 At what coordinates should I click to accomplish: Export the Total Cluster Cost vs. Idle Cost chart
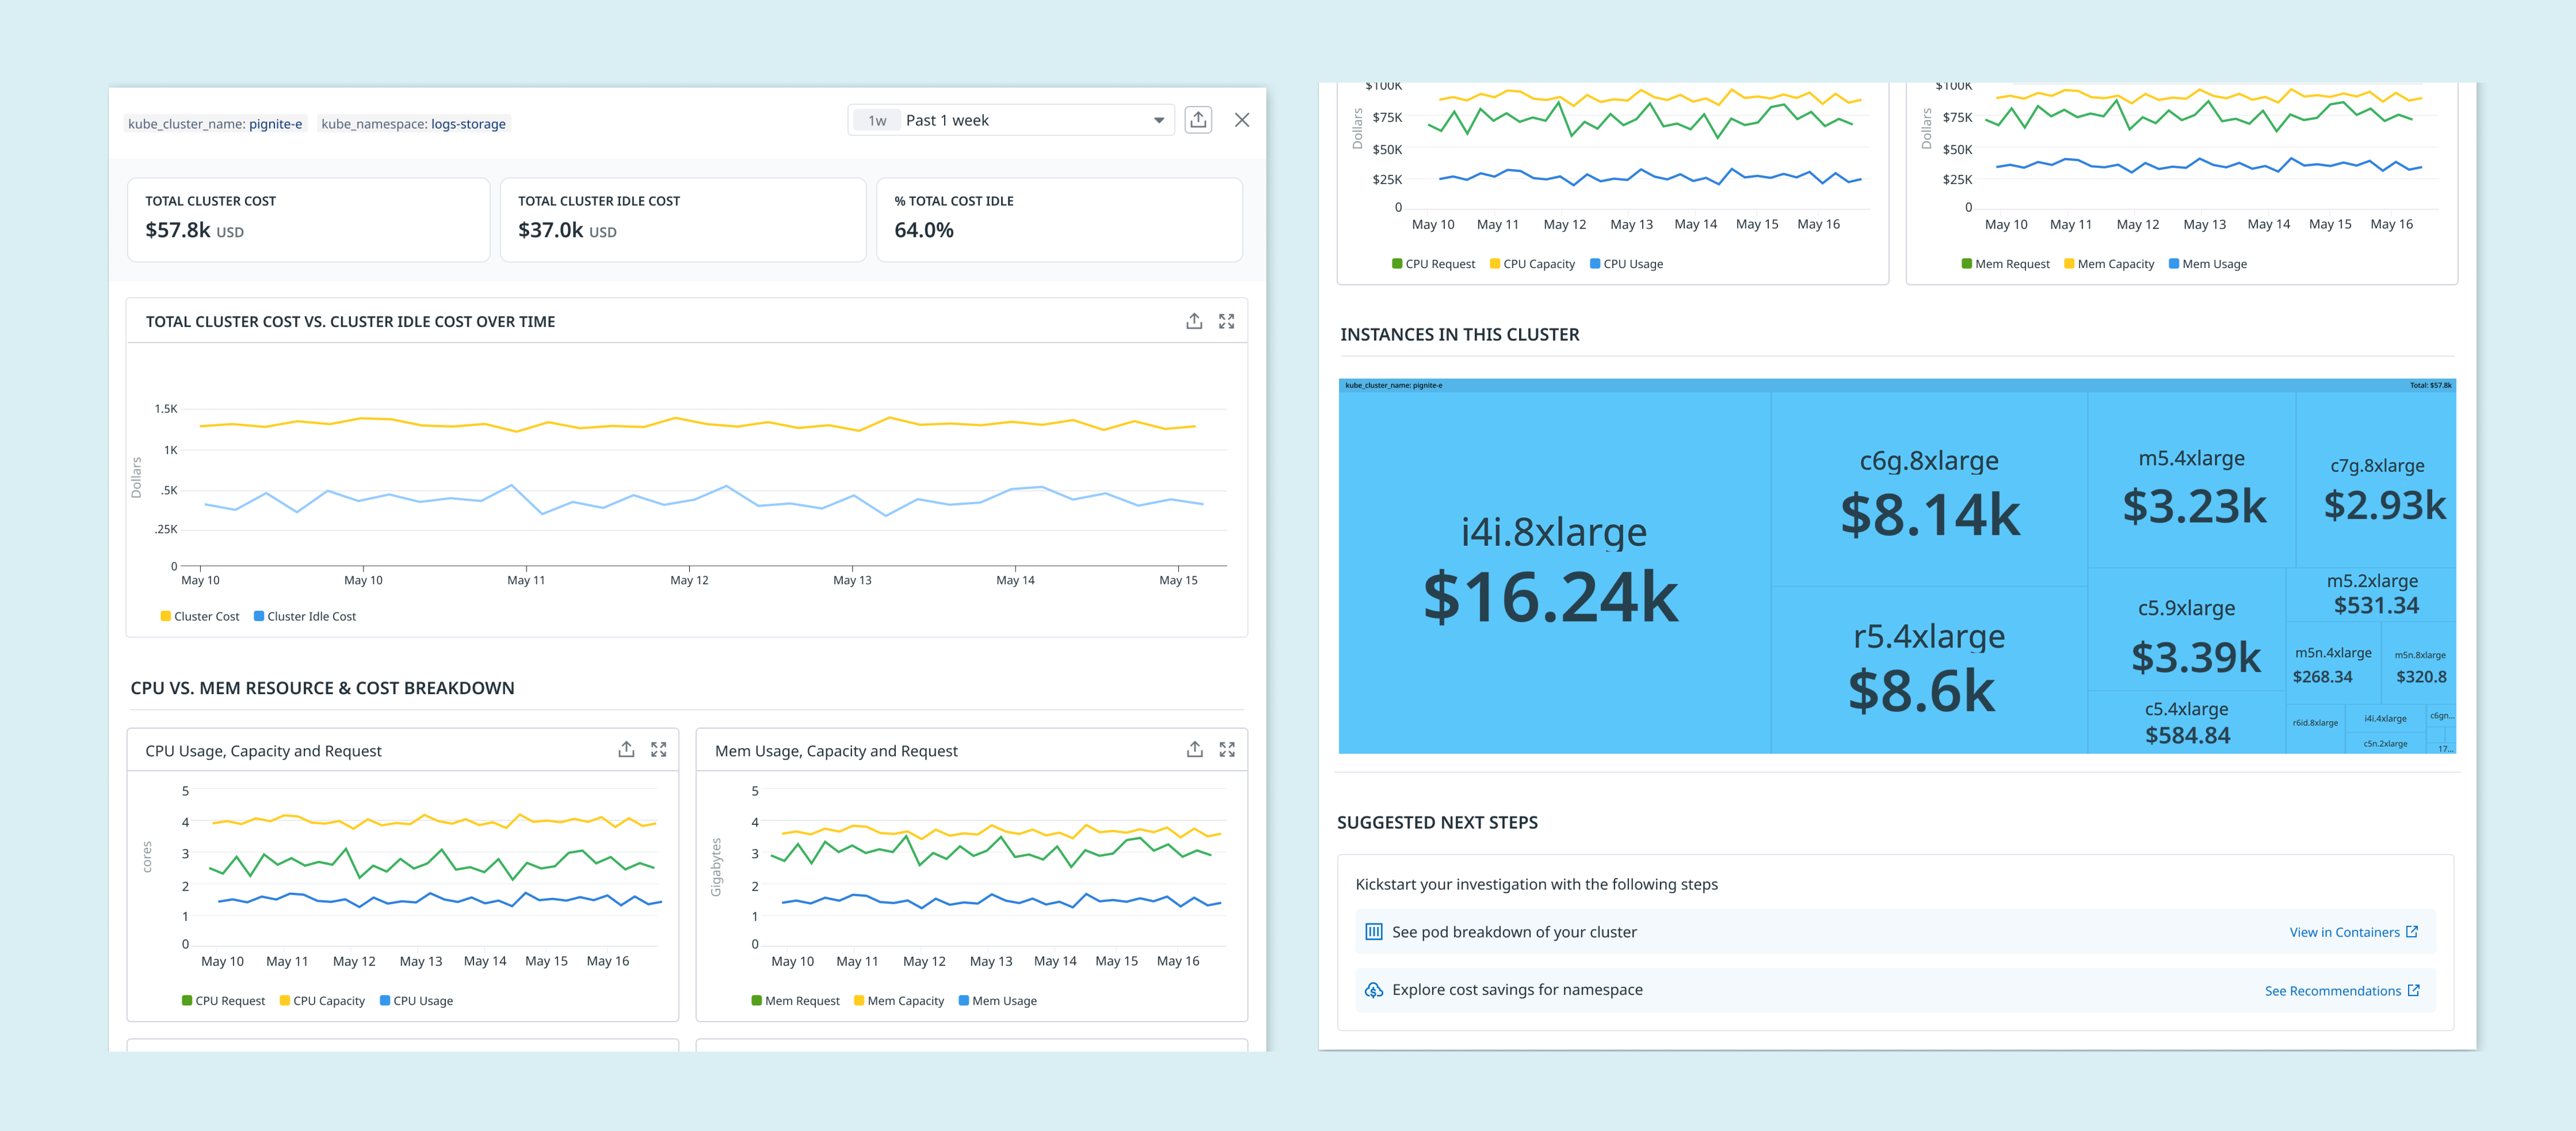click(x=1194, y=321)
